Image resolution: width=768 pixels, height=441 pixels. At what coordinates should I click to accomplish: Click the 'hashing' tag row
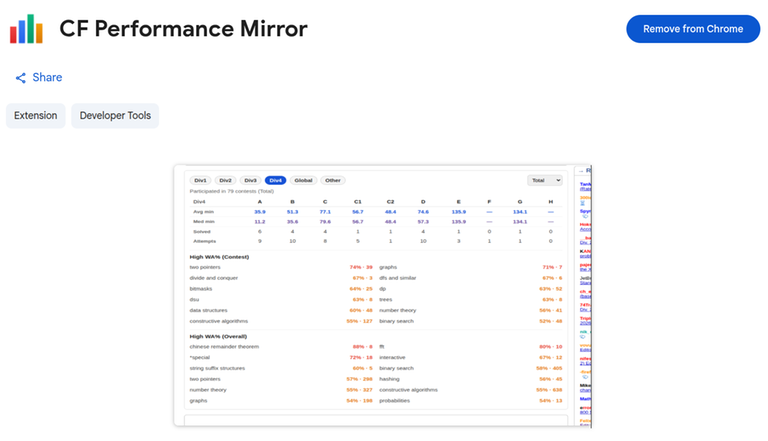click(x=471, y=379)
